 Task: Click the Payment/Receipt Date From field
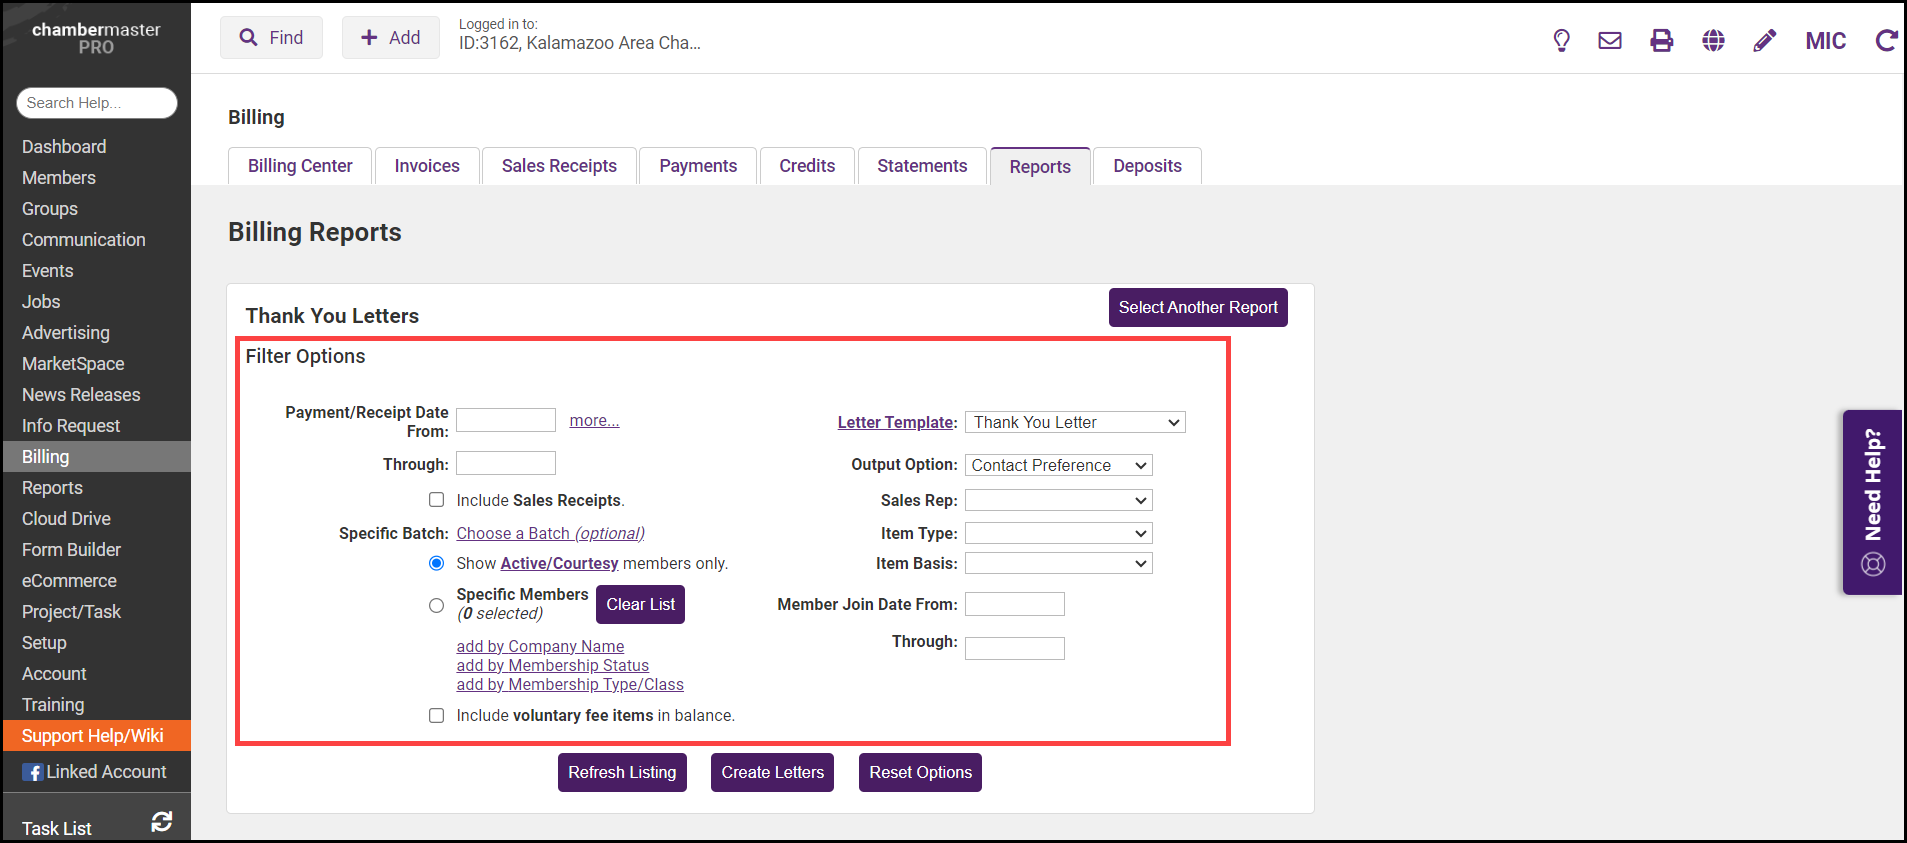coord(506,421)
